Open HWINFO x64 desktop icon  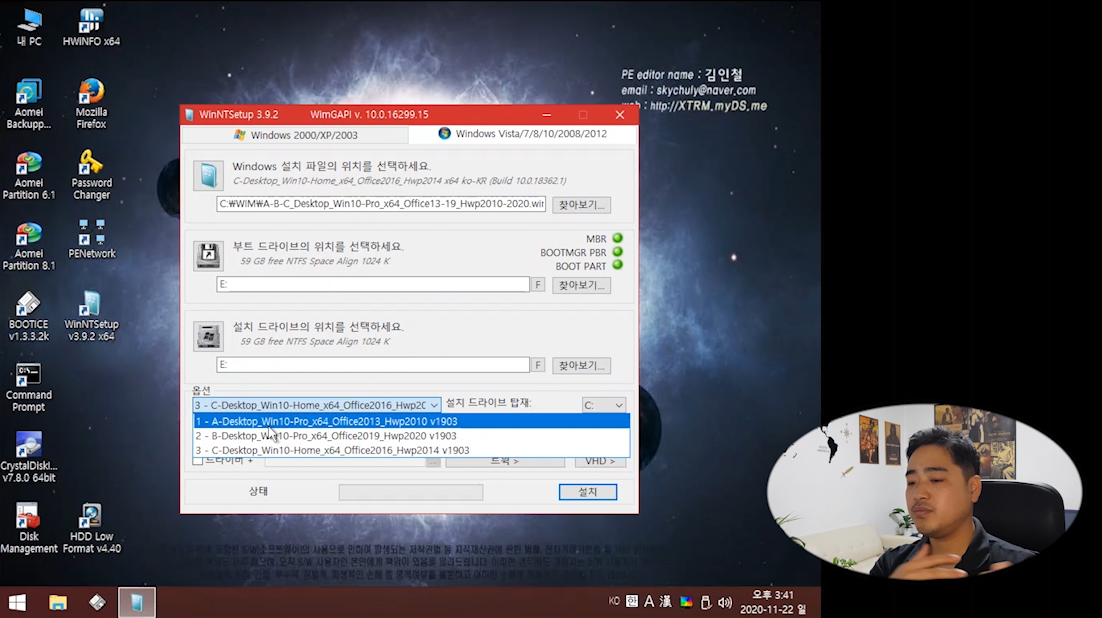(91, 27)
